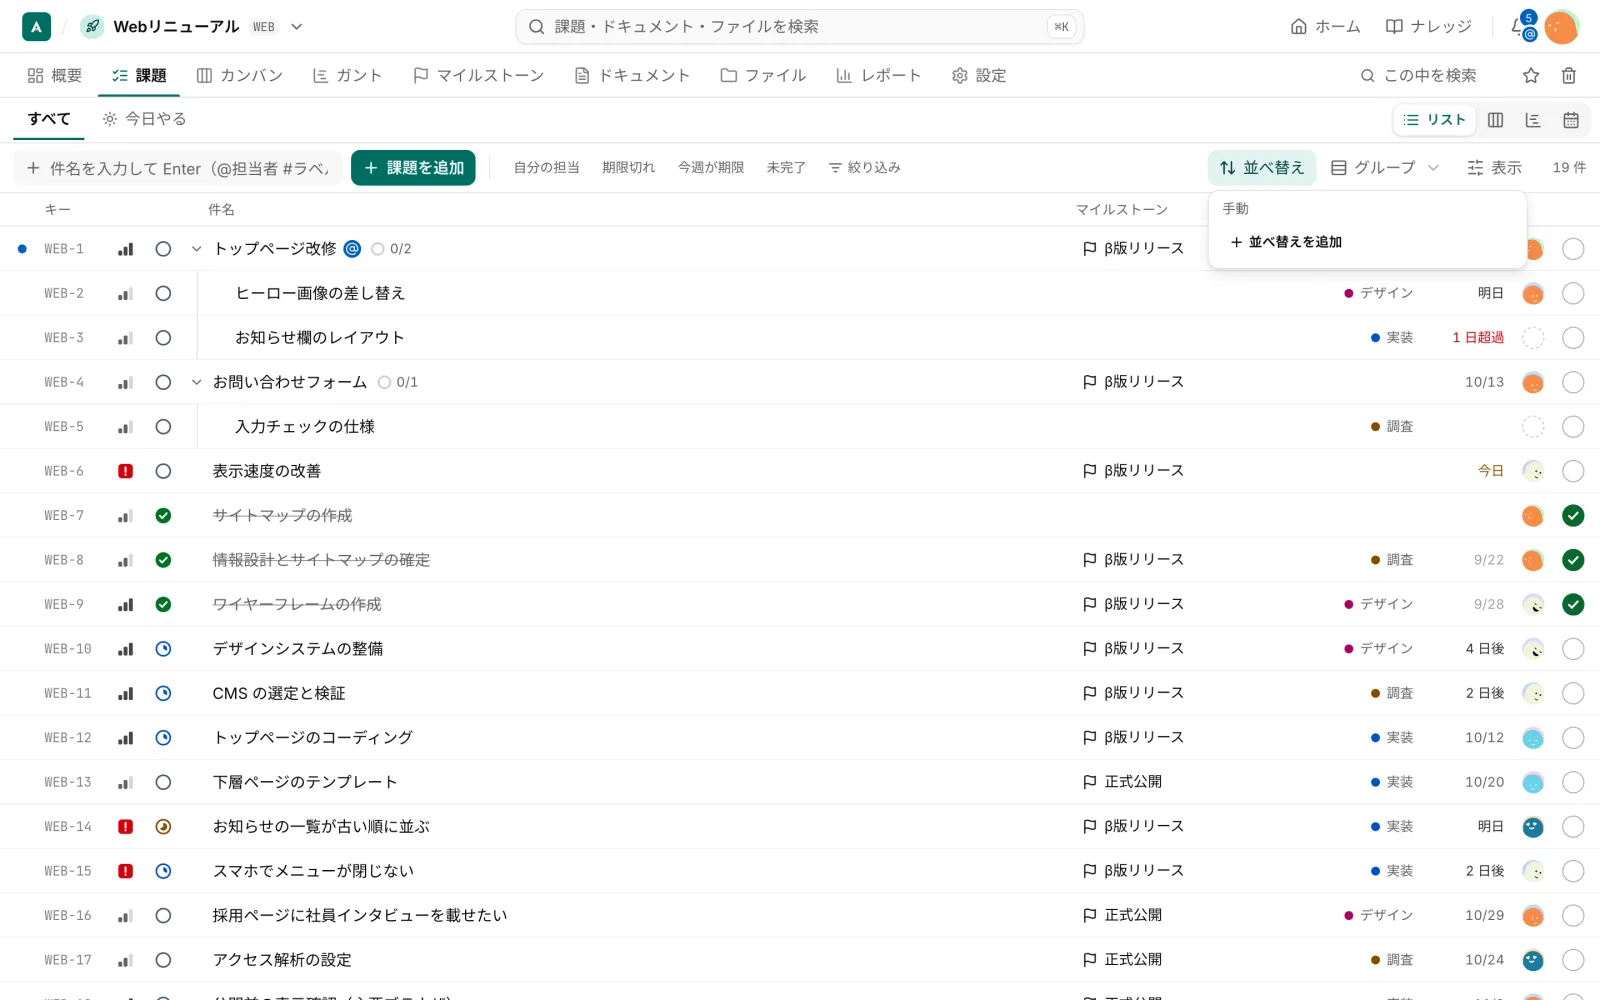Viewport: 1600px width, 1000px height.
Task: Toggle the 未完了 quick filter
Action: click(786, 168)
